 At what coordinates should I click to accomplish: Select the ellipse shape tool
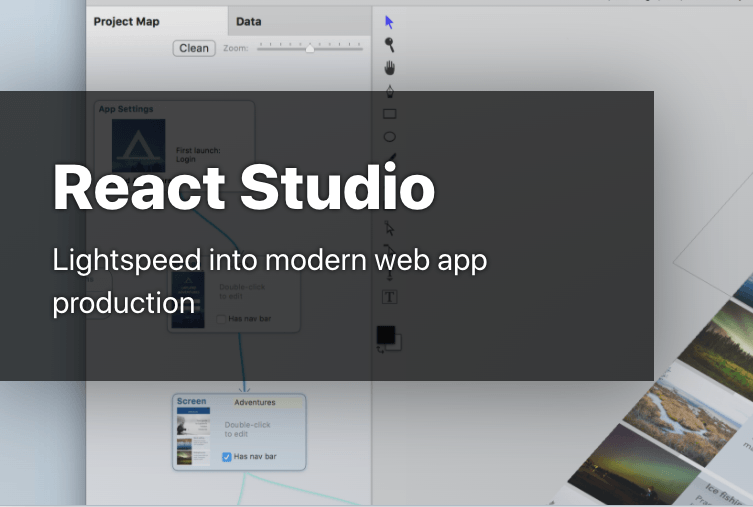tap(389, 137)
